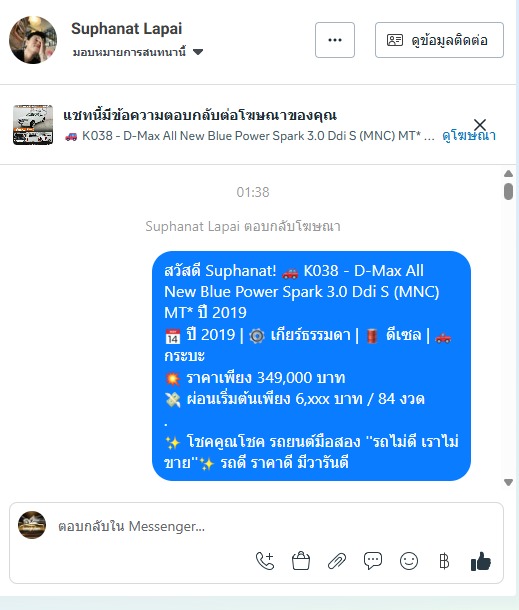Viewport: 519px width, 610px height.
Task: Open the emoji picker smiley icon
Action: 409,561
